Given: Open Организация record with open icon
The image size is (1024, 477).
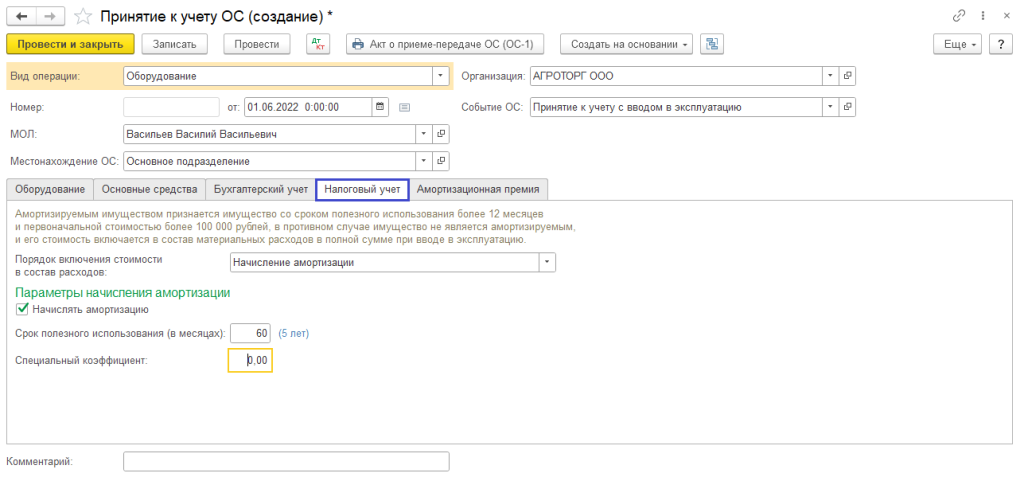Looking at the screenshot, I should (x=847, y=76).
